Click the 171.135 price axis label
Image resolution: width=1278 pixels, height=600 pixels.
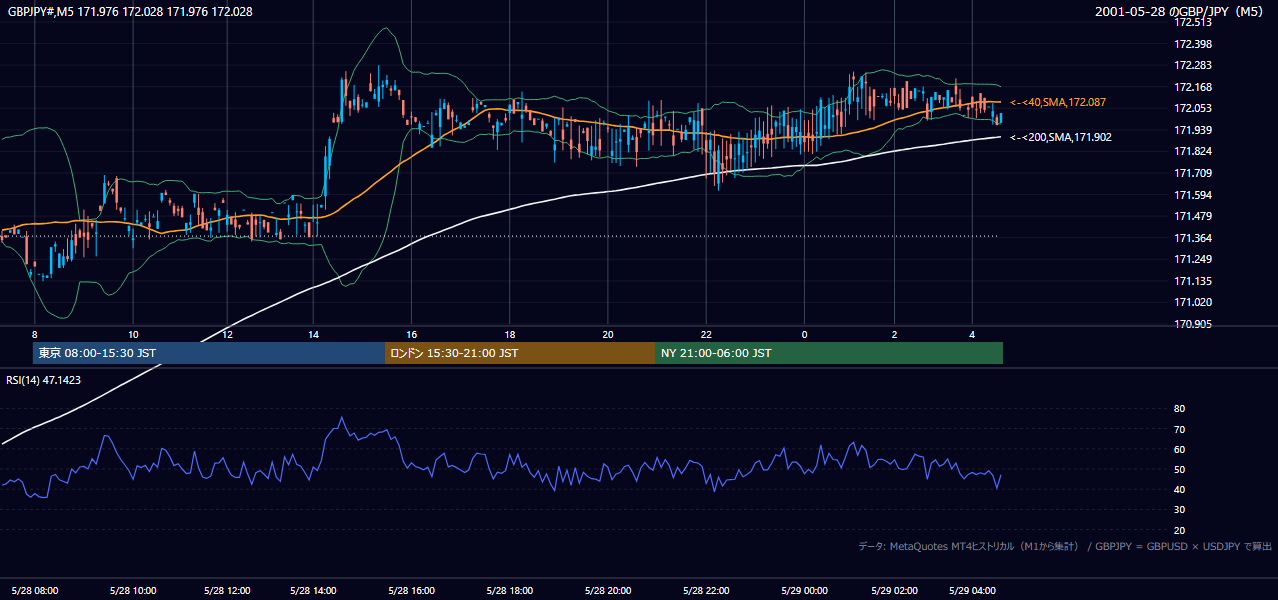tap(1192, 281)
